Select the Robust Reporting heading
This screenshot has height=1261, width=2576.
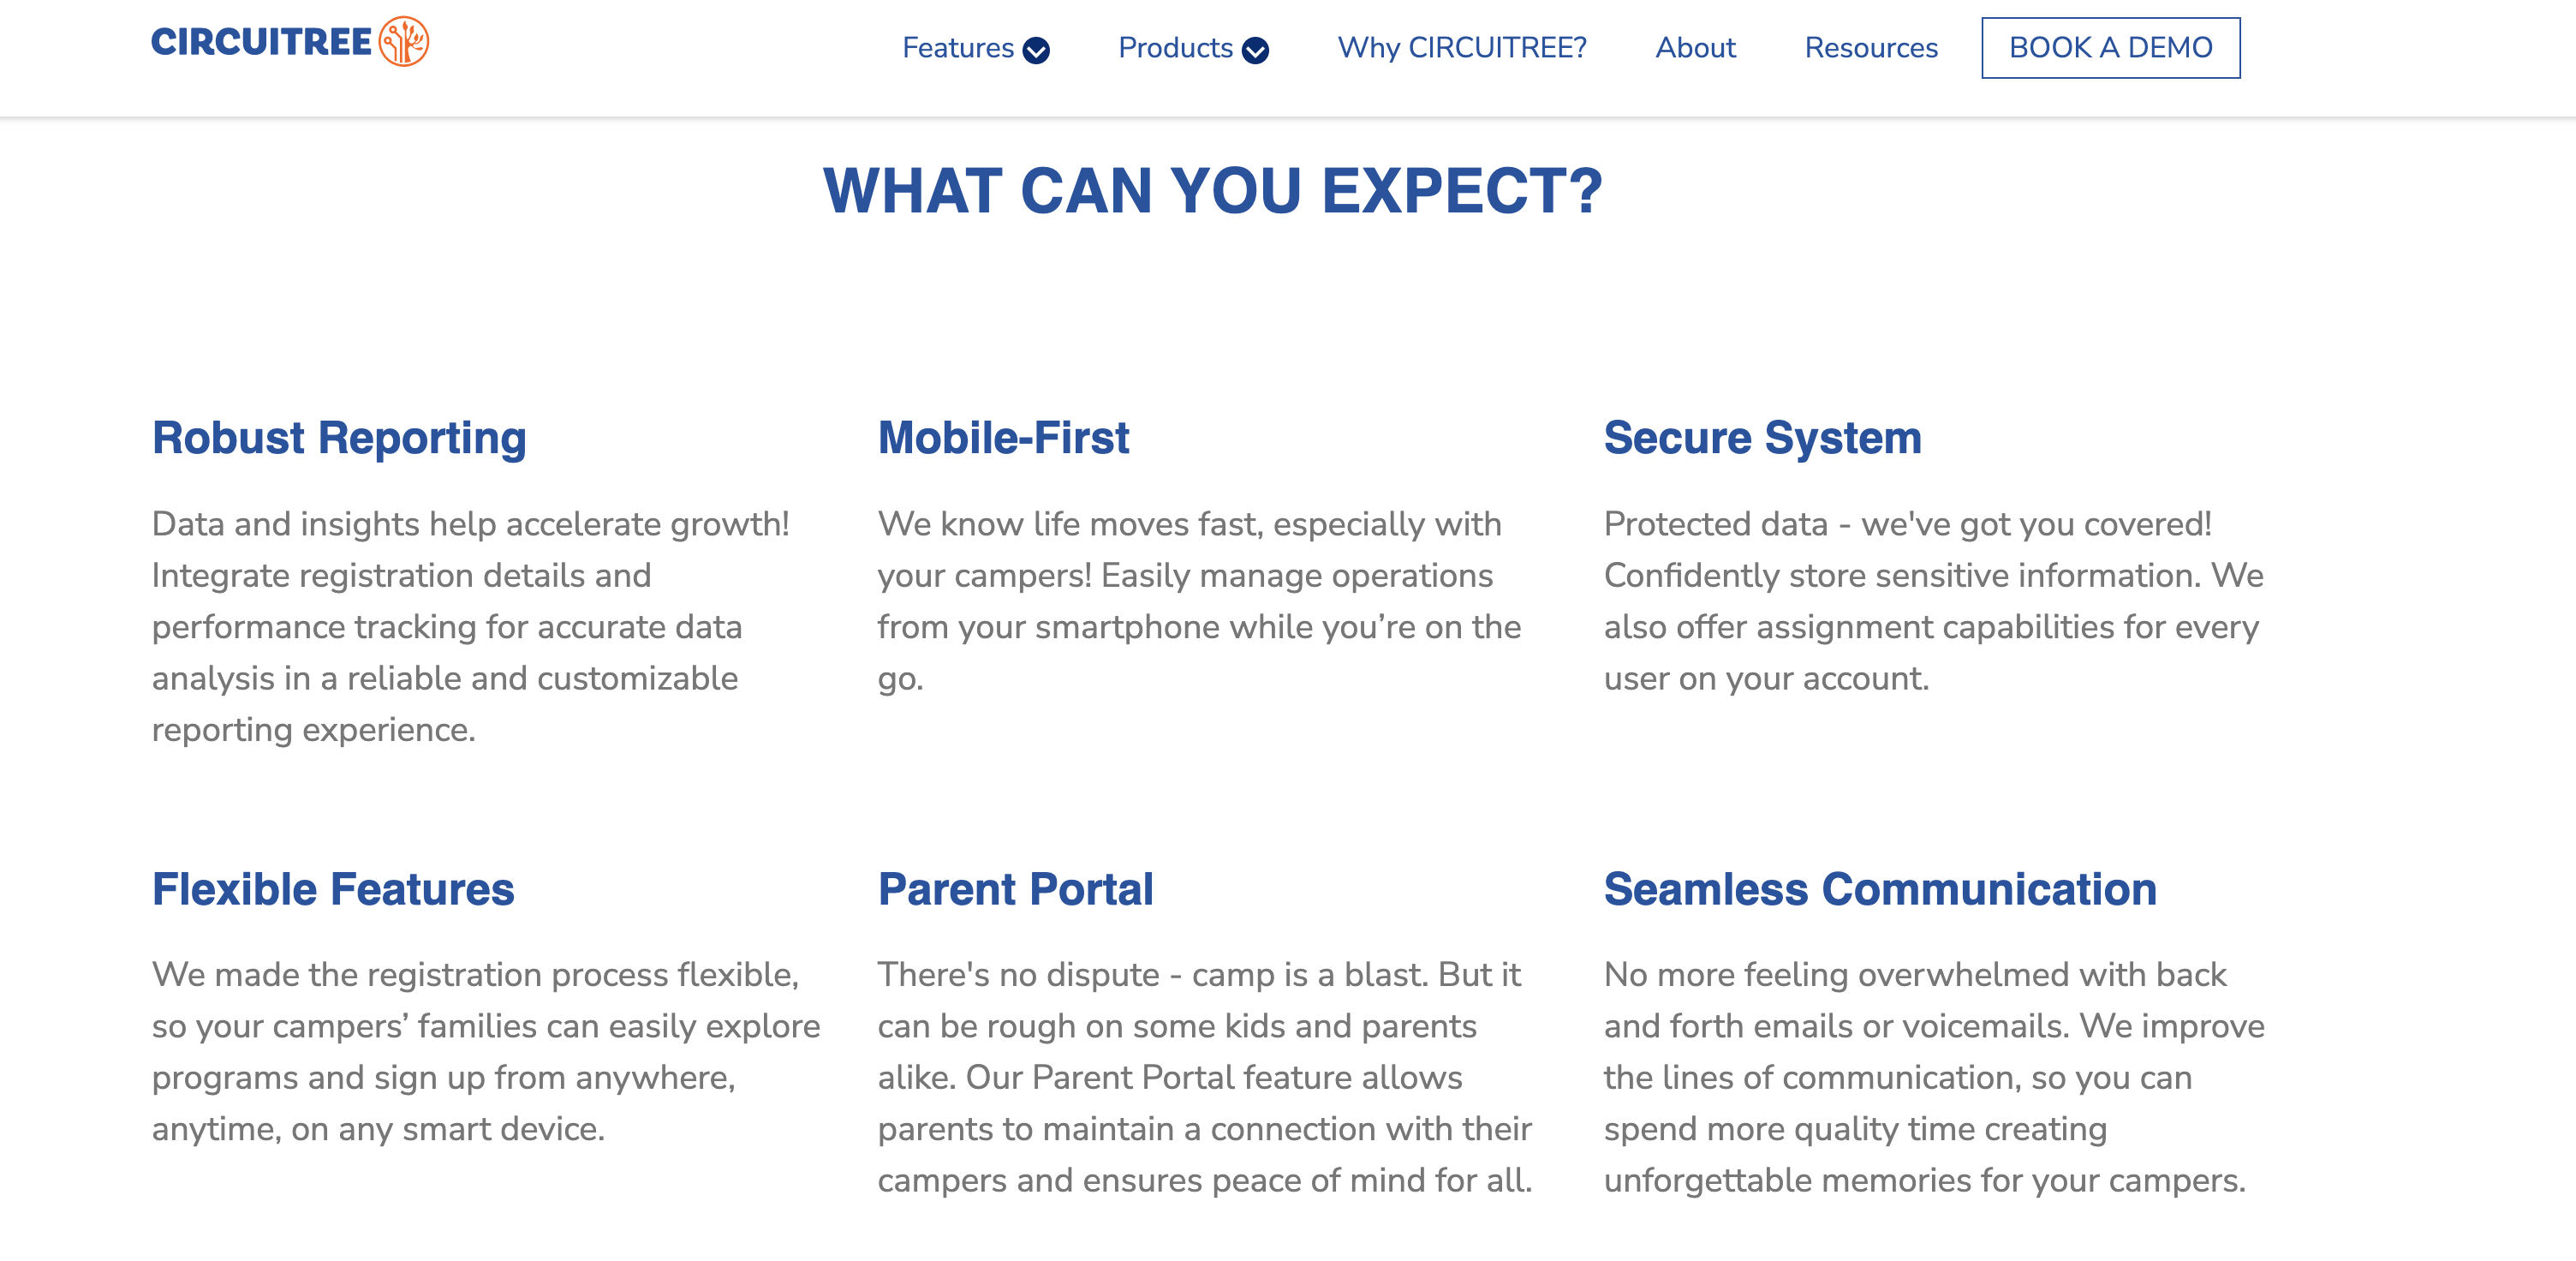click(339, 438)
